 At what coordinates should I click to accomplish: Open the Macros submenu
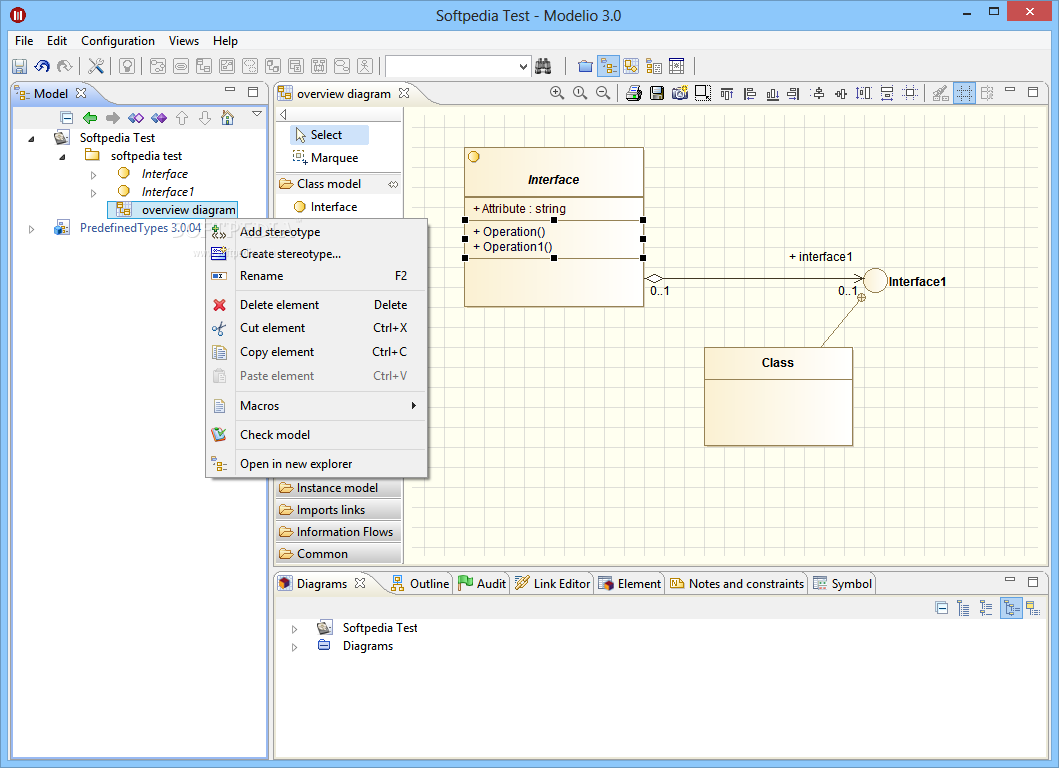[x=316, y=406]
